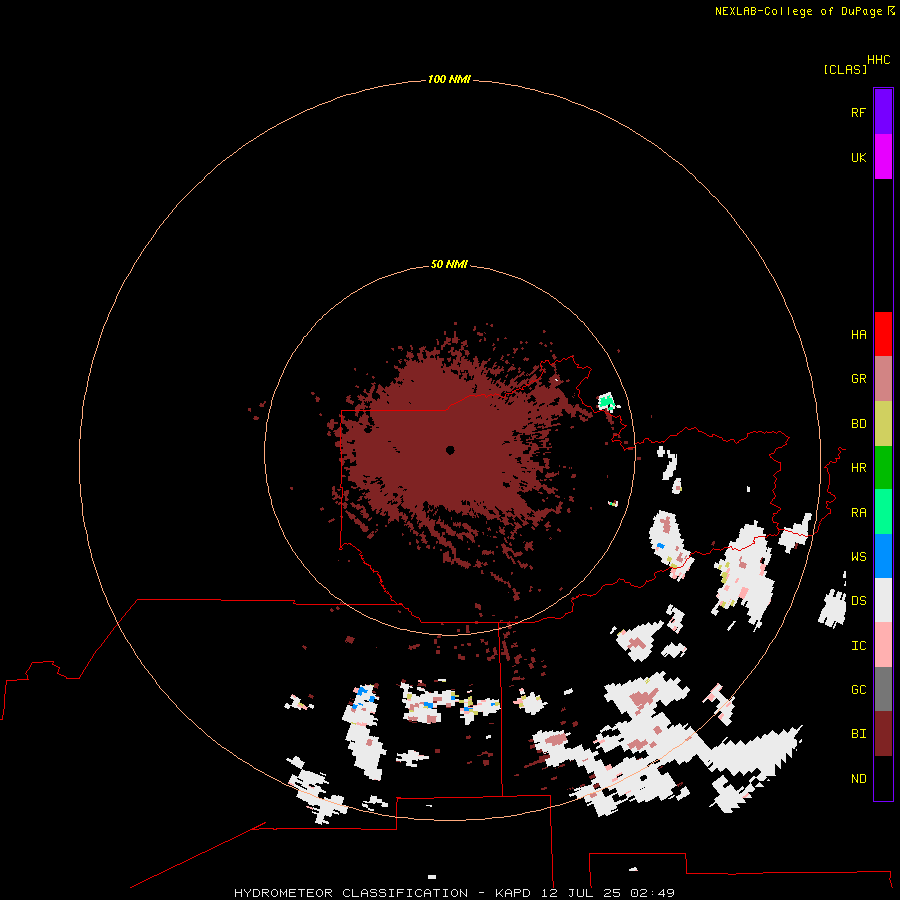Click the HR legend label

click(x=858, y=468)
